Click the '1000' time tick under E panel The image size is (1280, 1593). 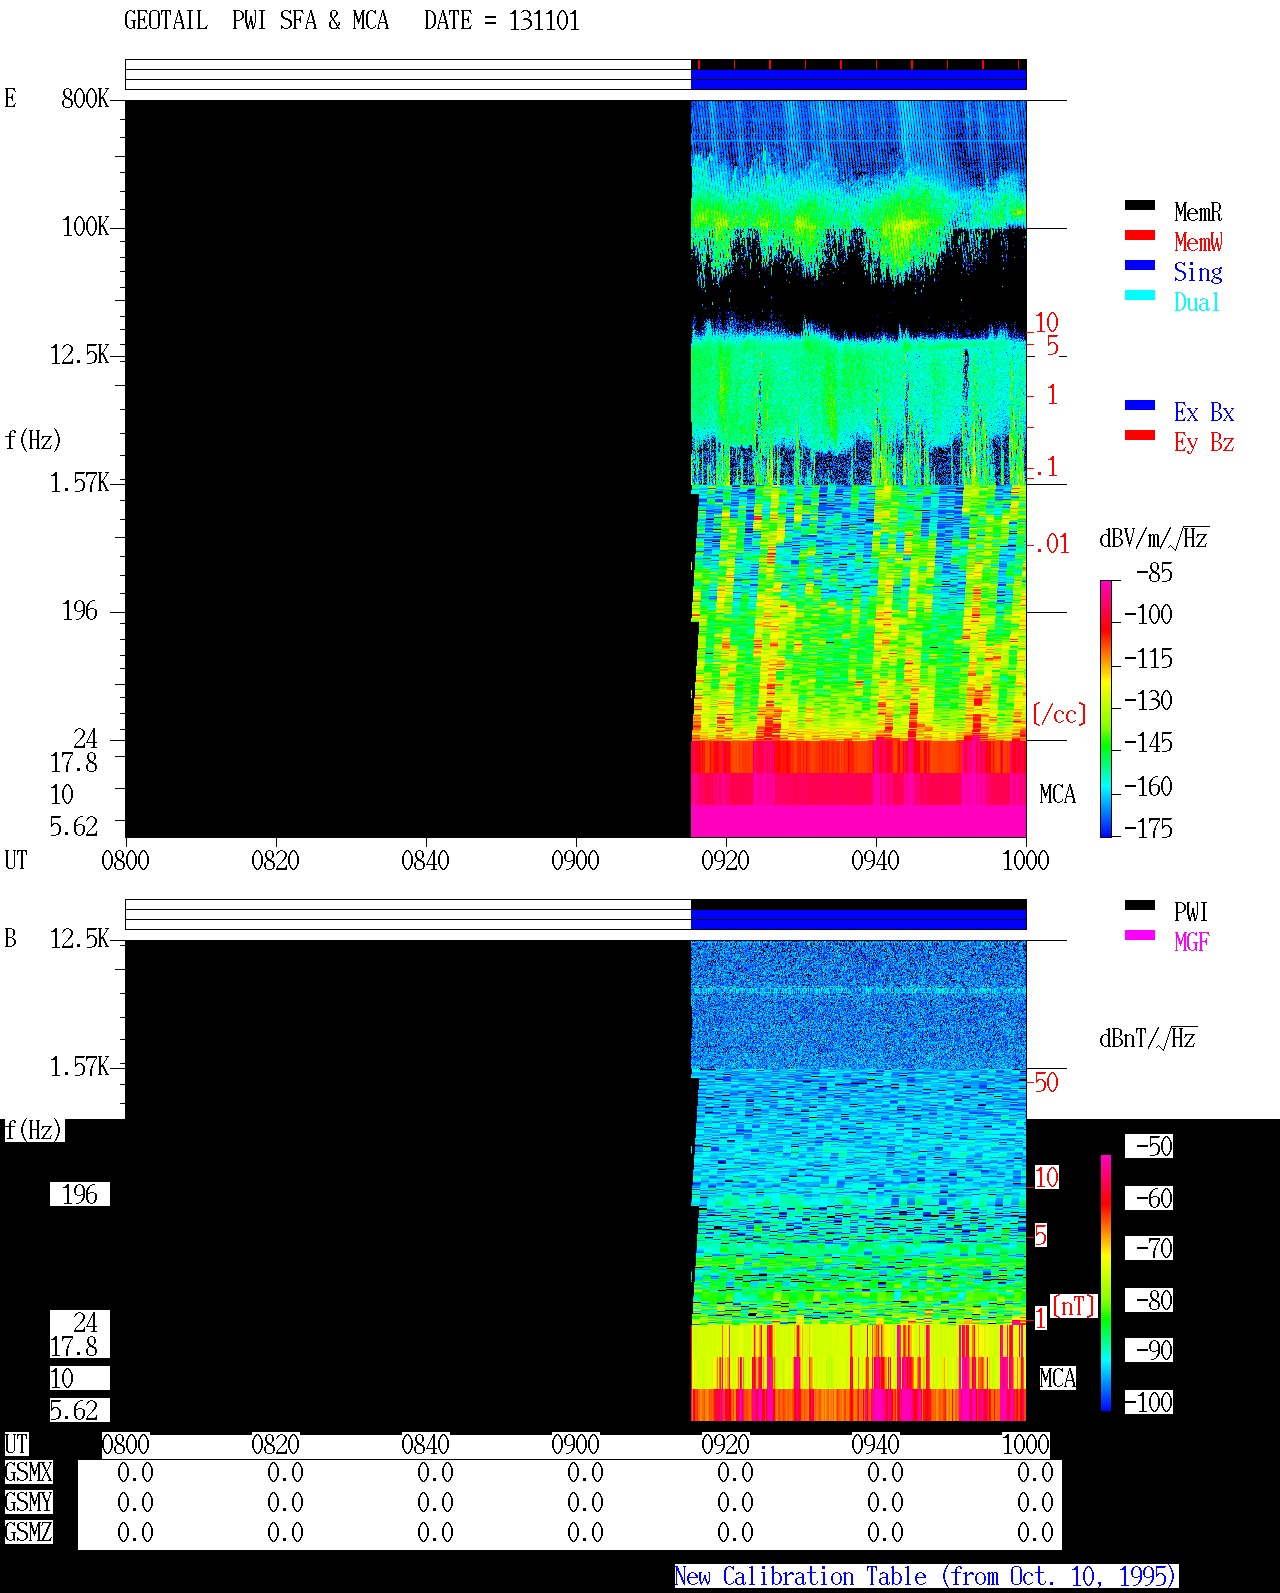1025,860
